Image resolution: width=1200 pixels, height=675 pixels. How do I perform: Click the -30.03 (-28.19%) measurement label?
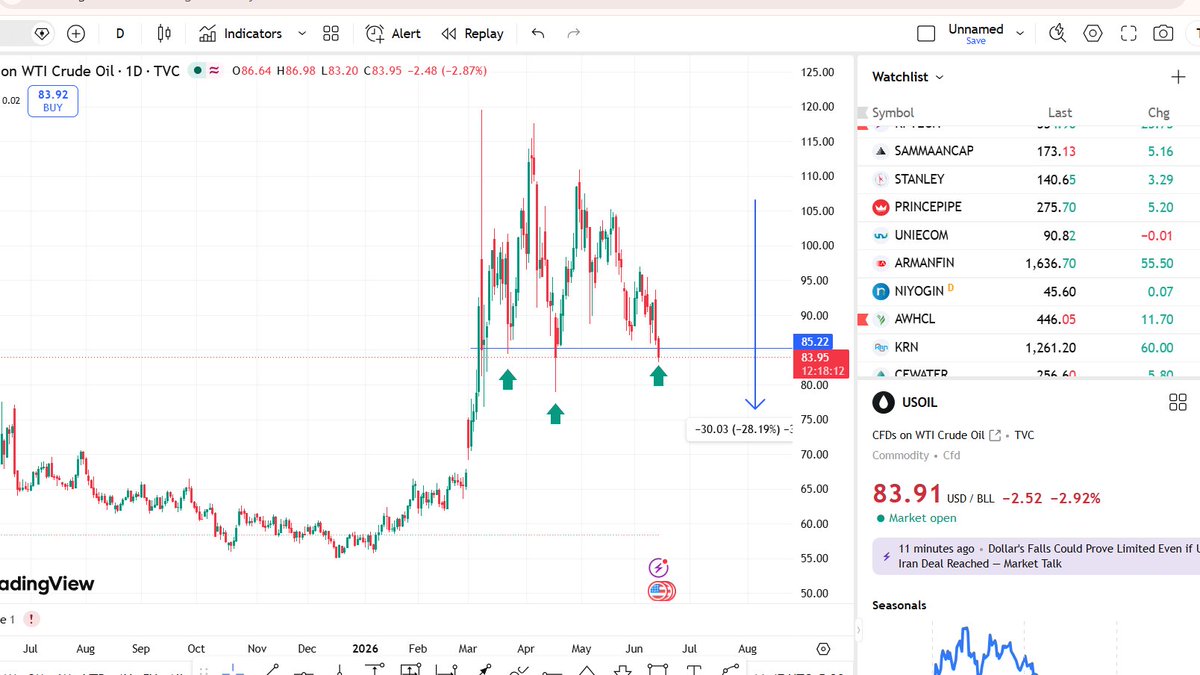point(741,430)
